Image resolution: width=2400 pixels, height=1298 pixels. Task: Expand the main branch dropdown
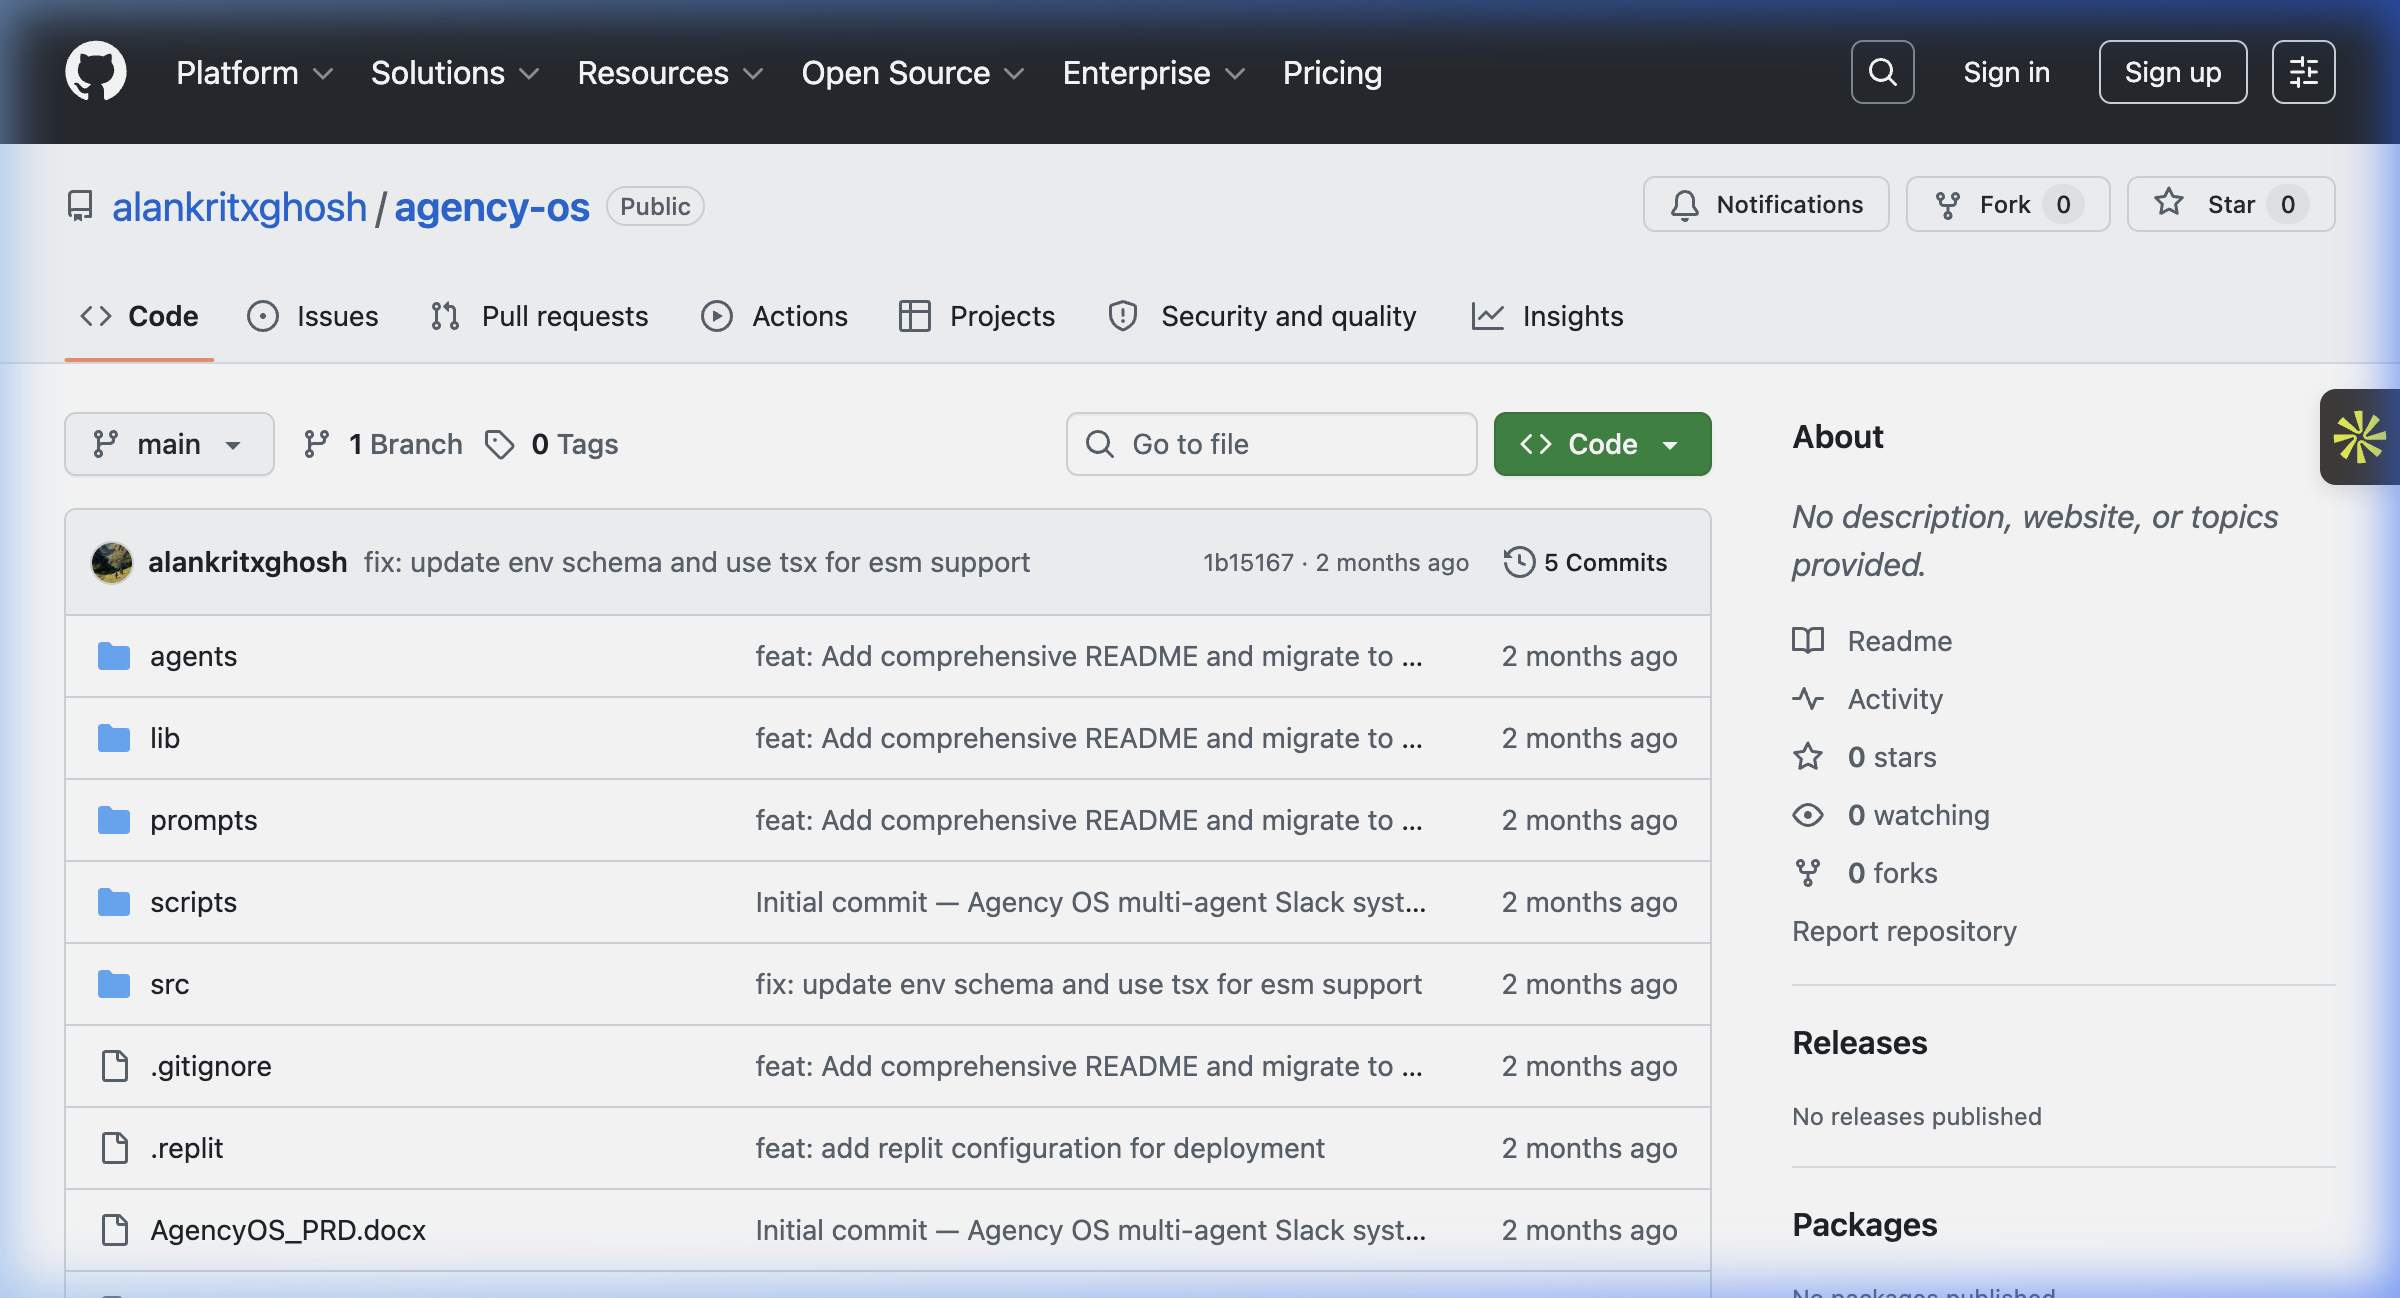(x=169, y=444)
